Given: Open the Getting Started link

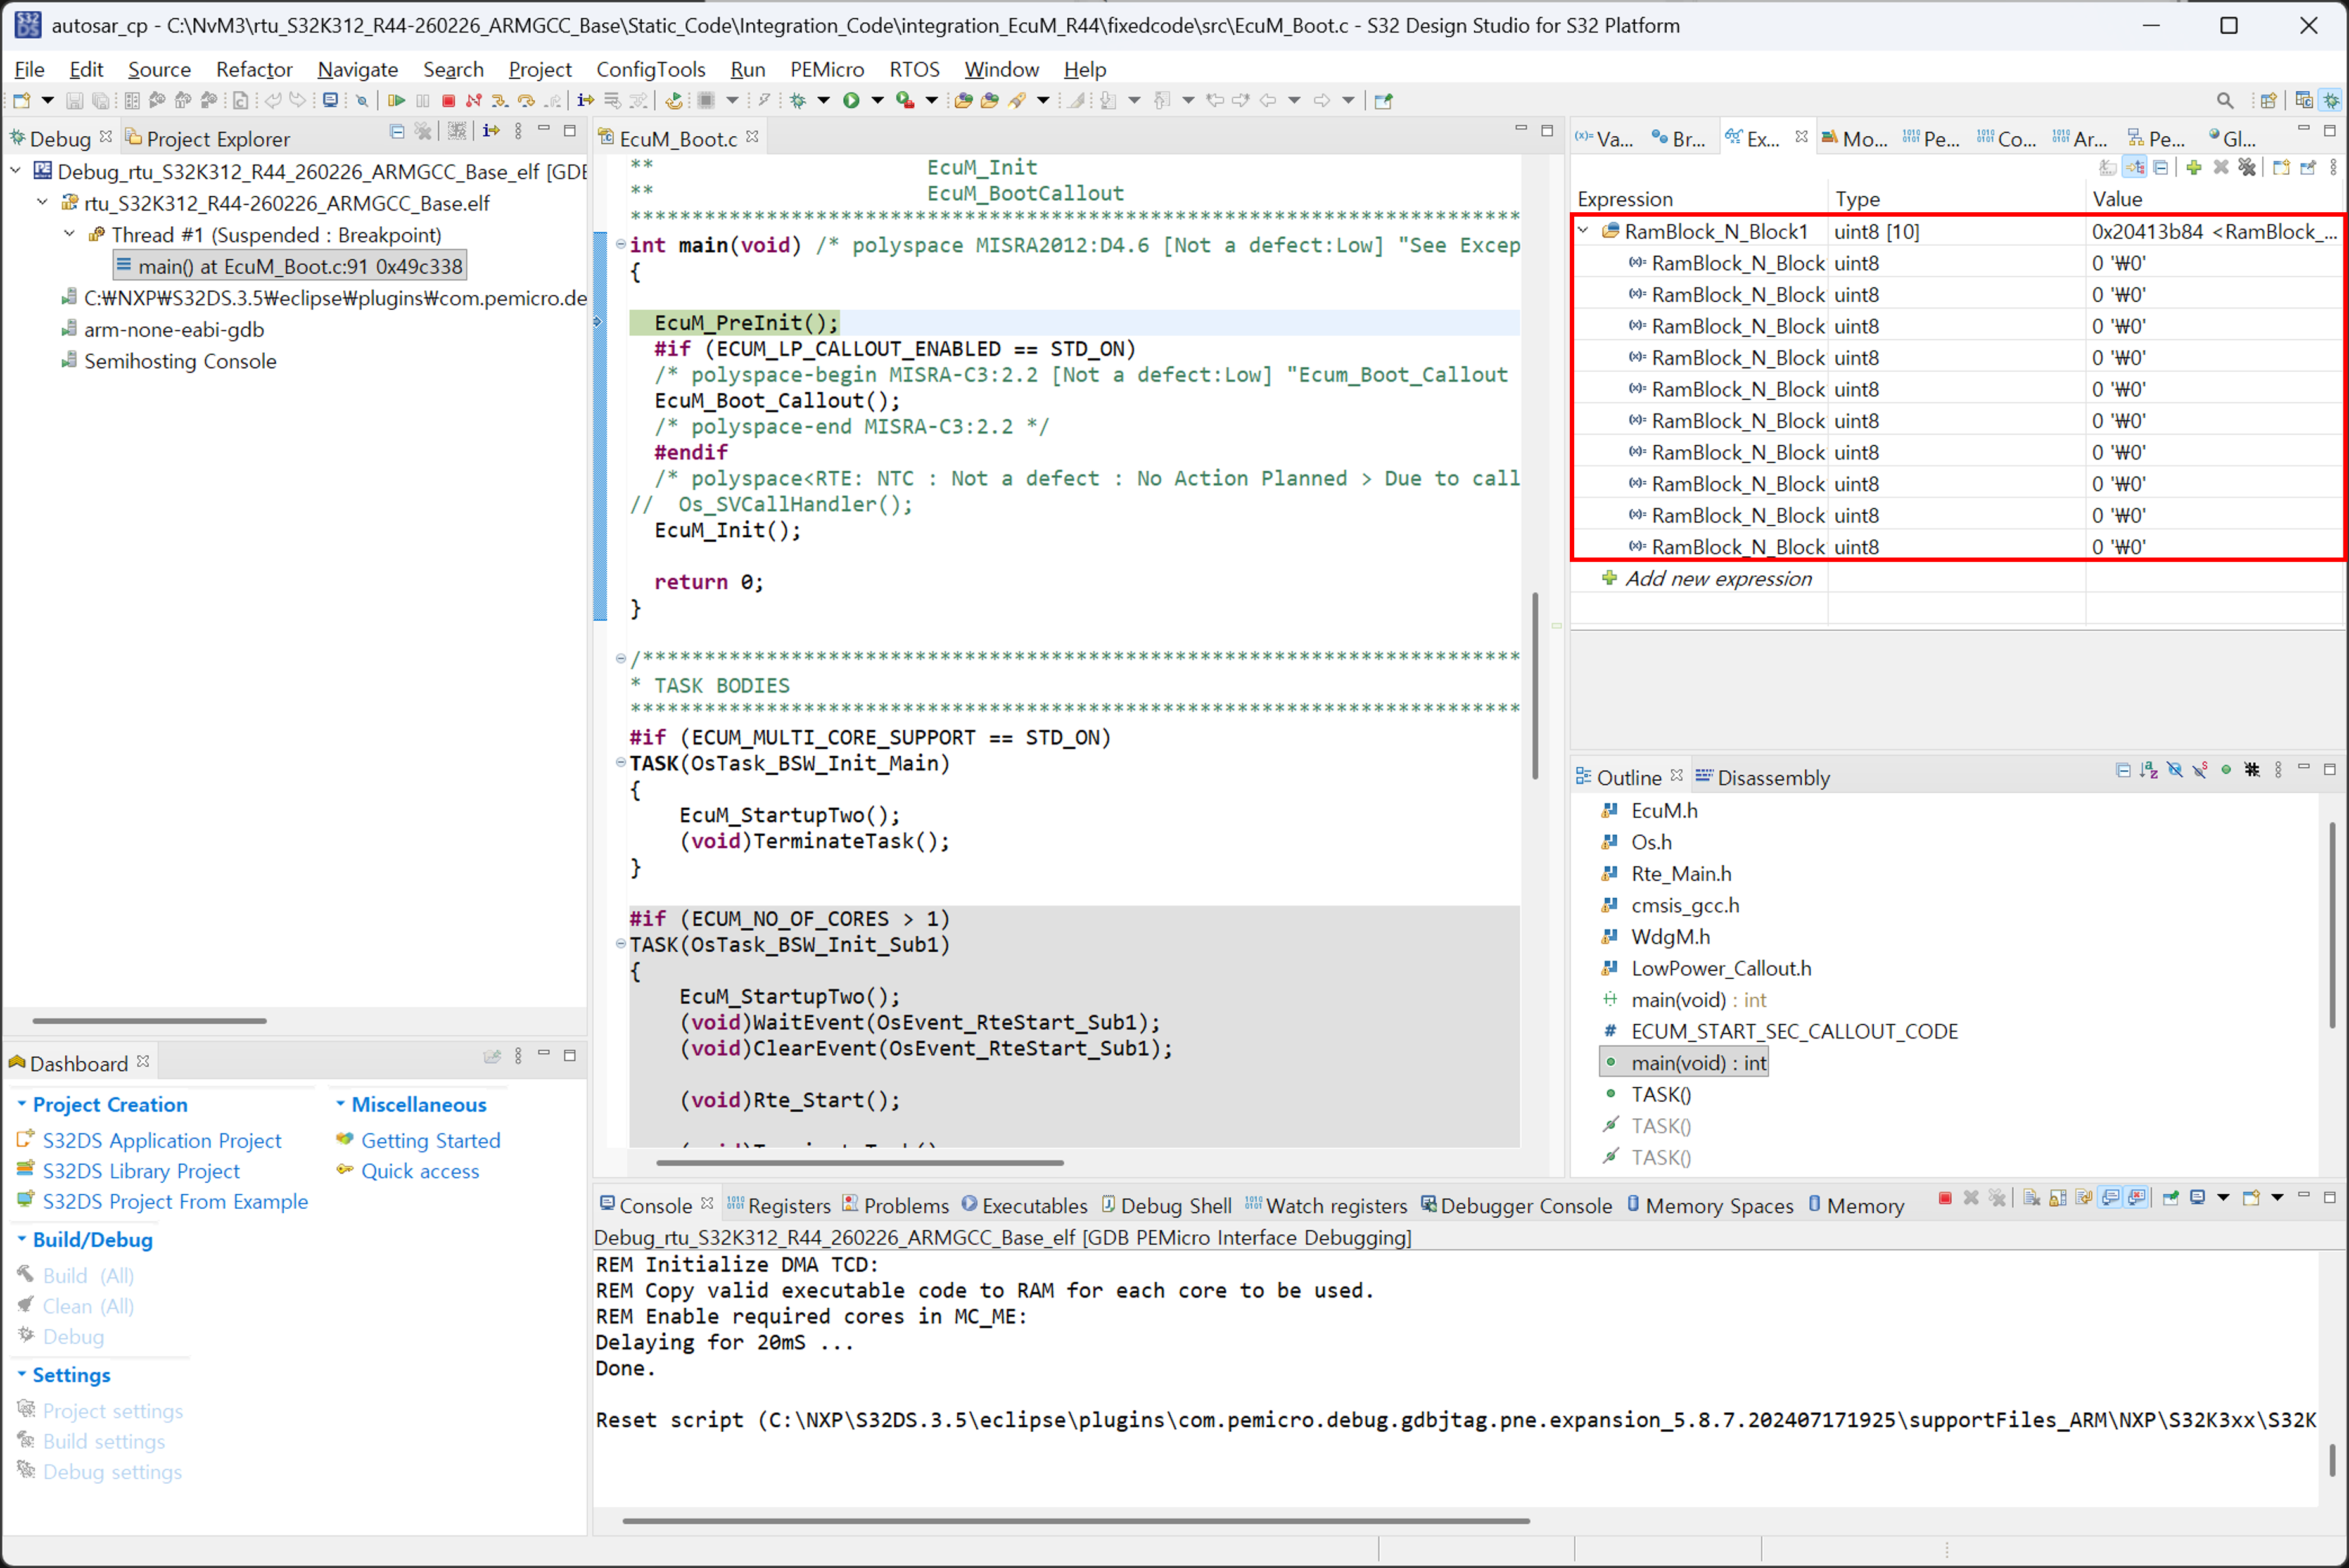Looking at the screenshot, I should pyautogui.click(x=430, y=1140).
